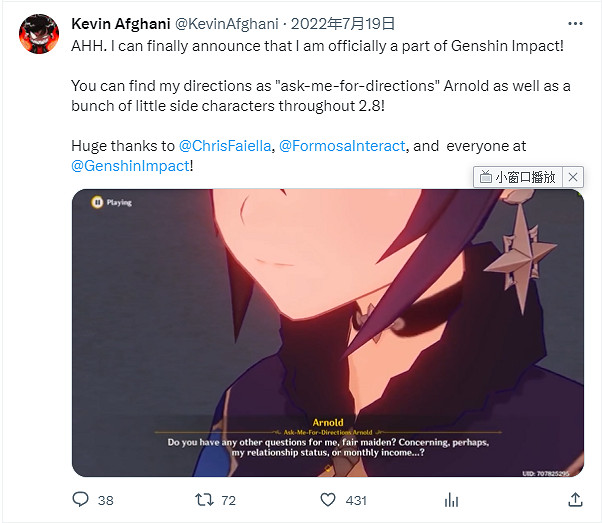Open the tweet date 2022年7月19日
The width and height of the screenshot is (602, 523).
coord(342,24)
